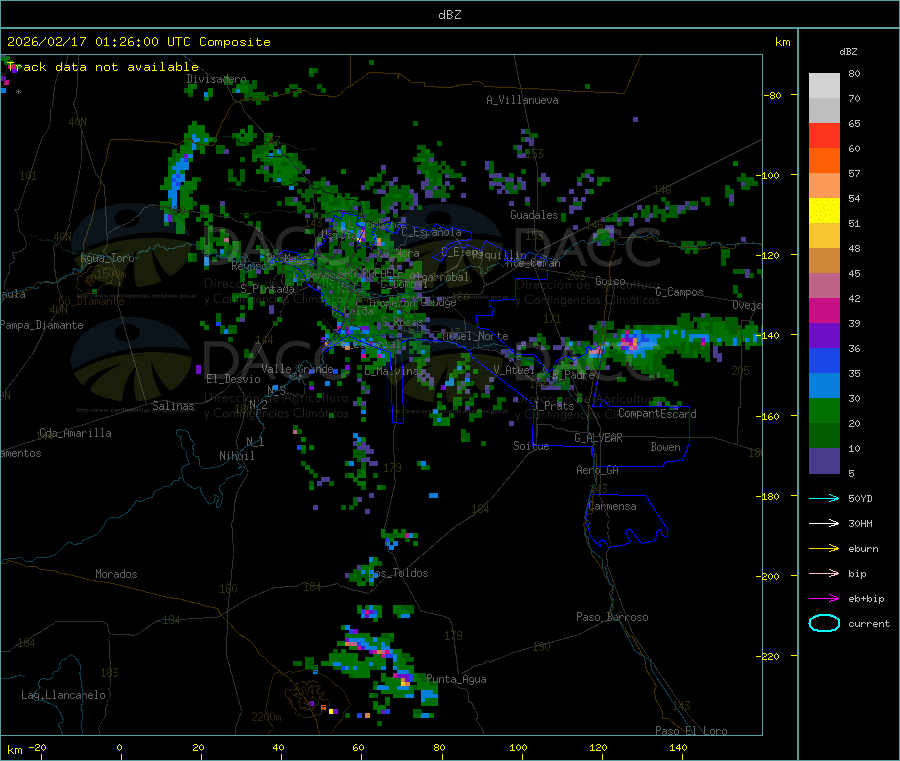Click the 'CompantEscard' map label
900x761 pixels.
[x=657, y=413]
